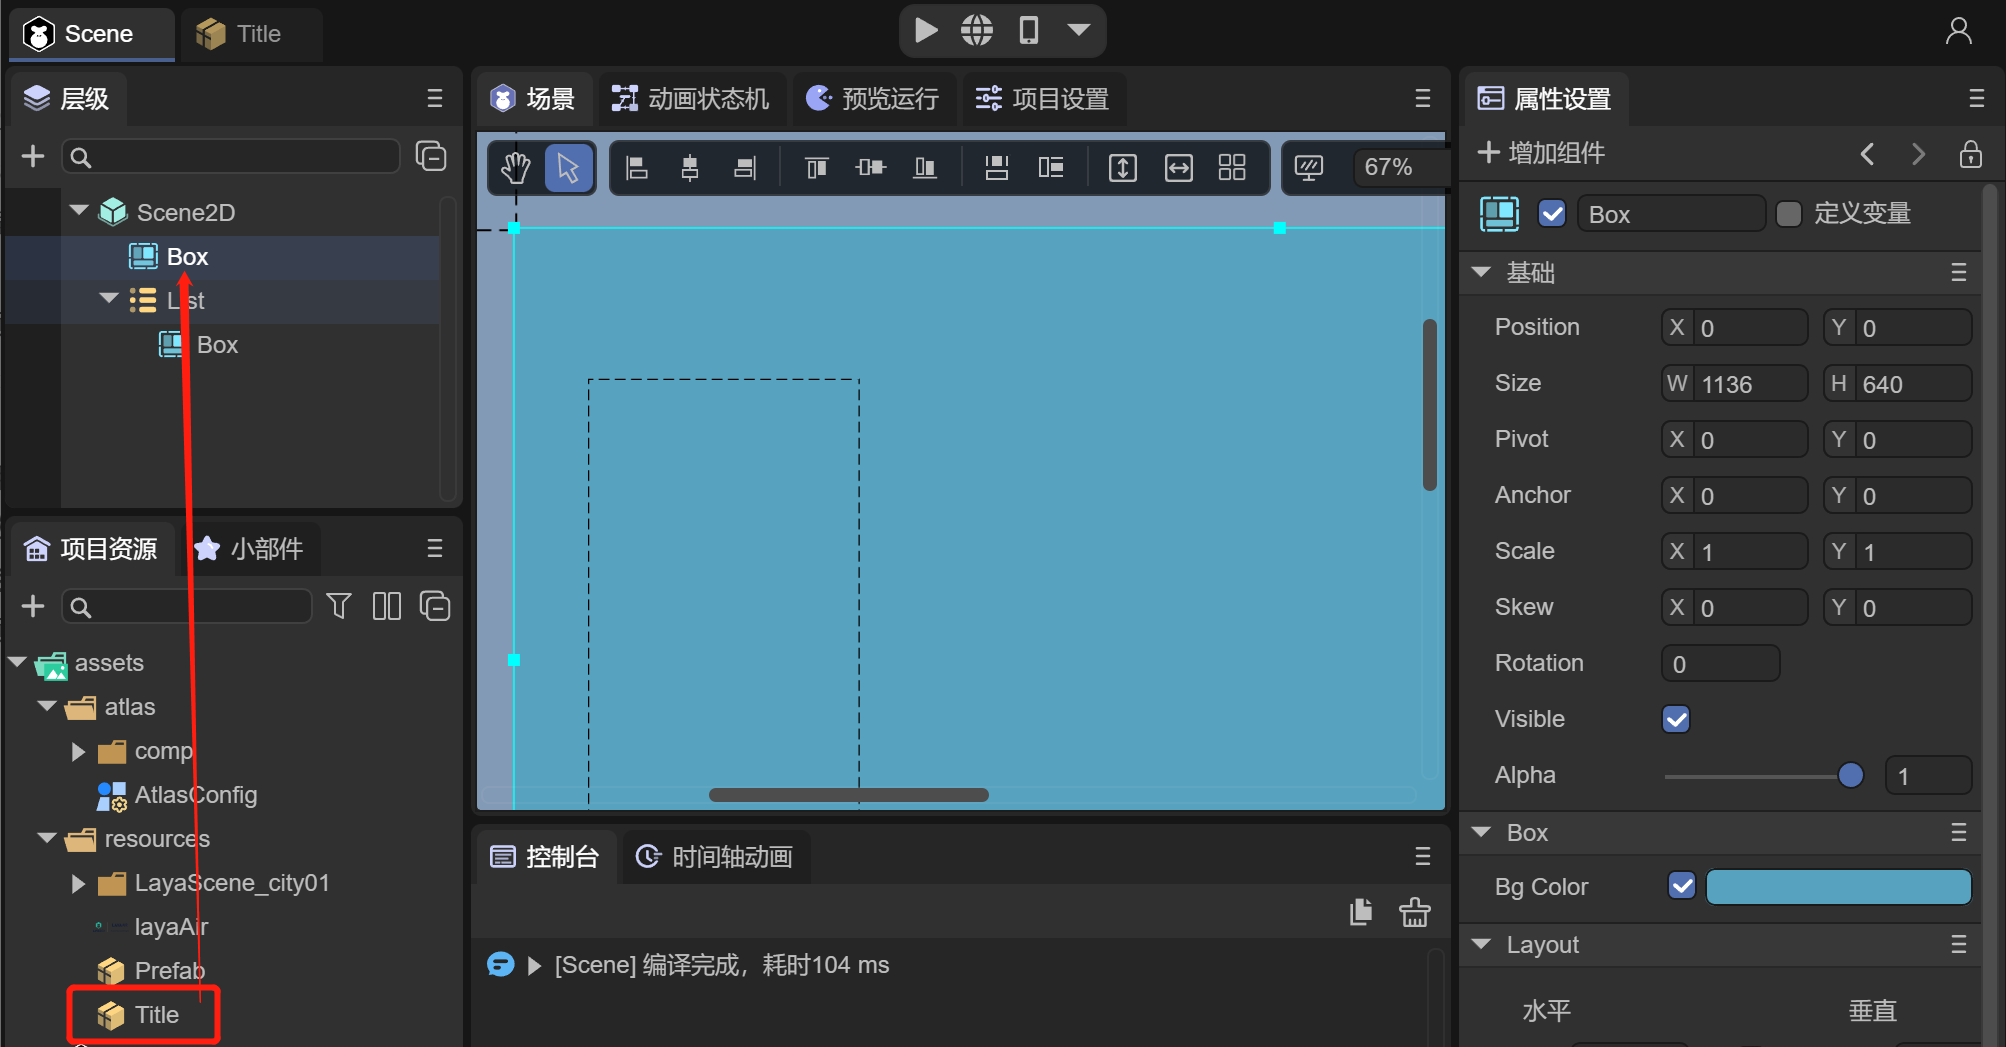Toggle the Visible checkbox
The height and width of the screenshot is (1047, 2006).
[x=1676, y=719]
